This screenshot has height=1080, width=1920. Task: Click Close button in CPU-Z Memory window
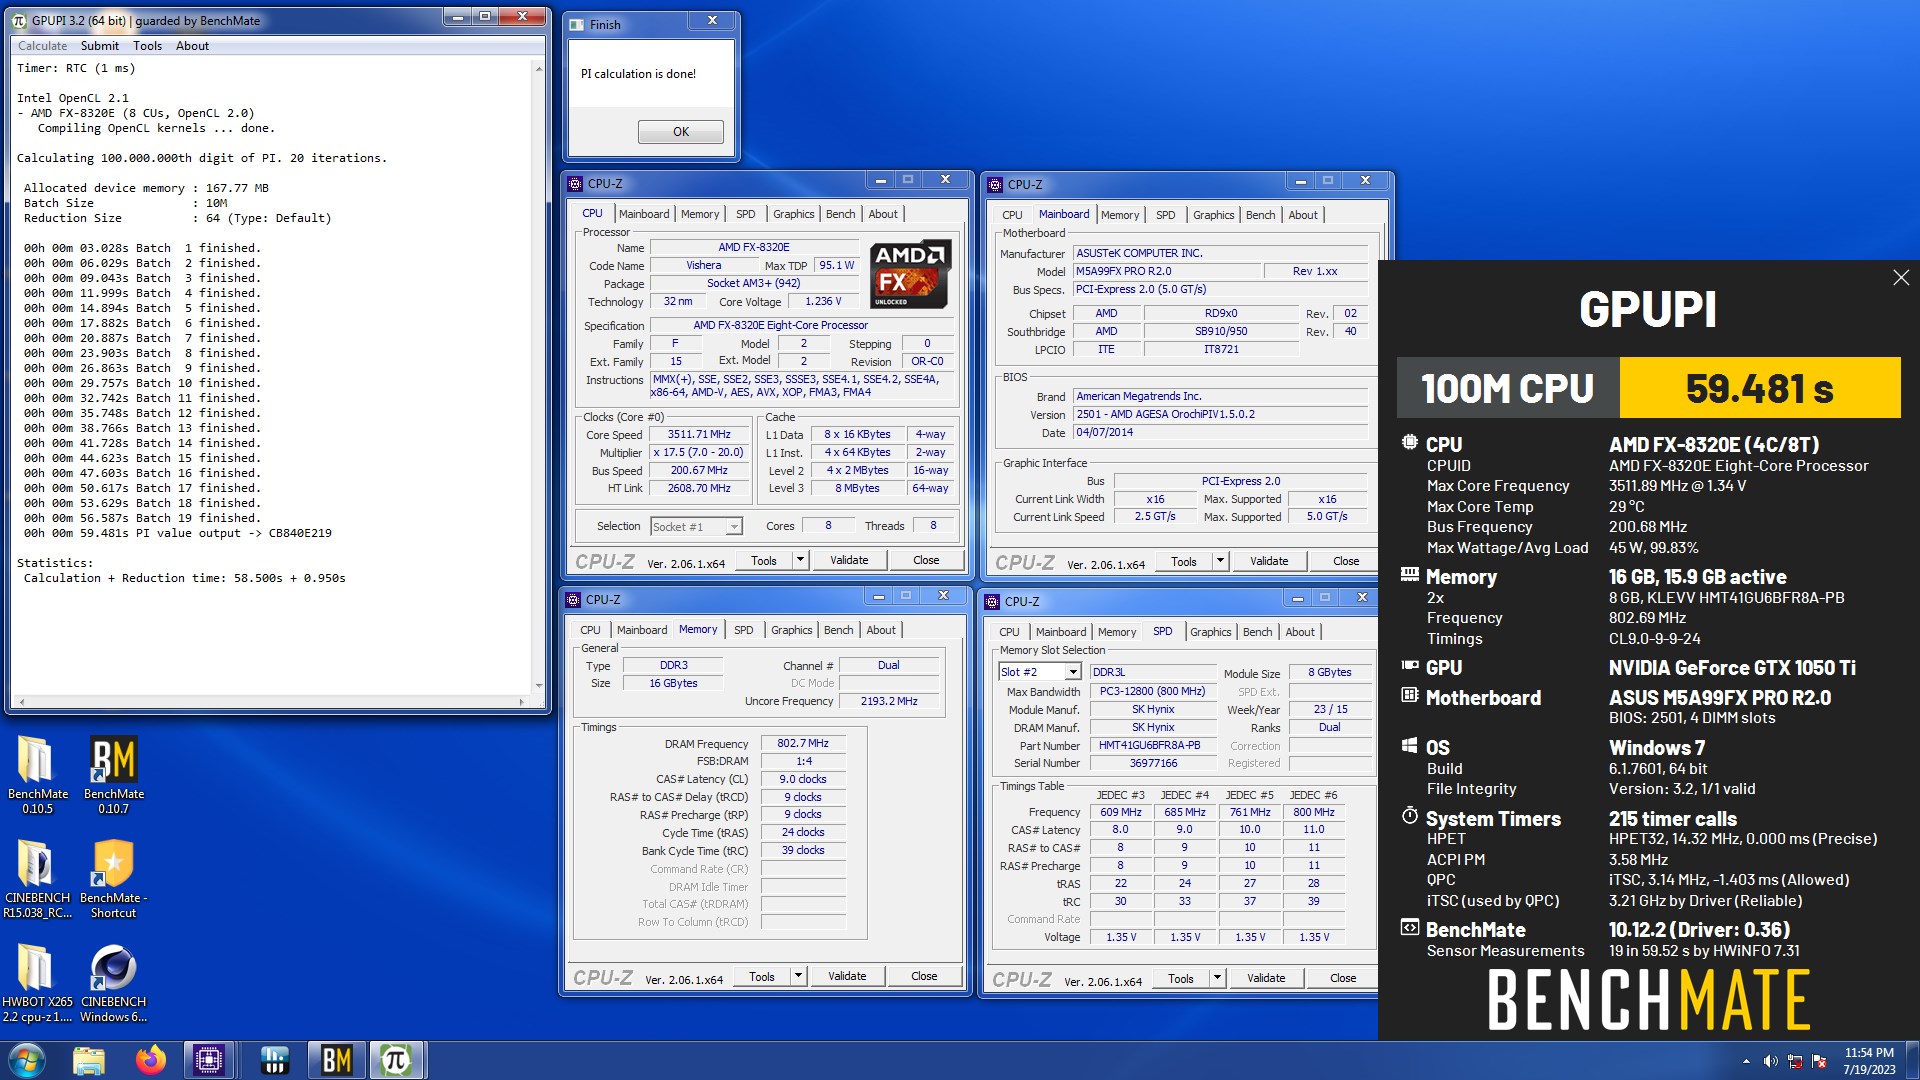coord(924,976)
